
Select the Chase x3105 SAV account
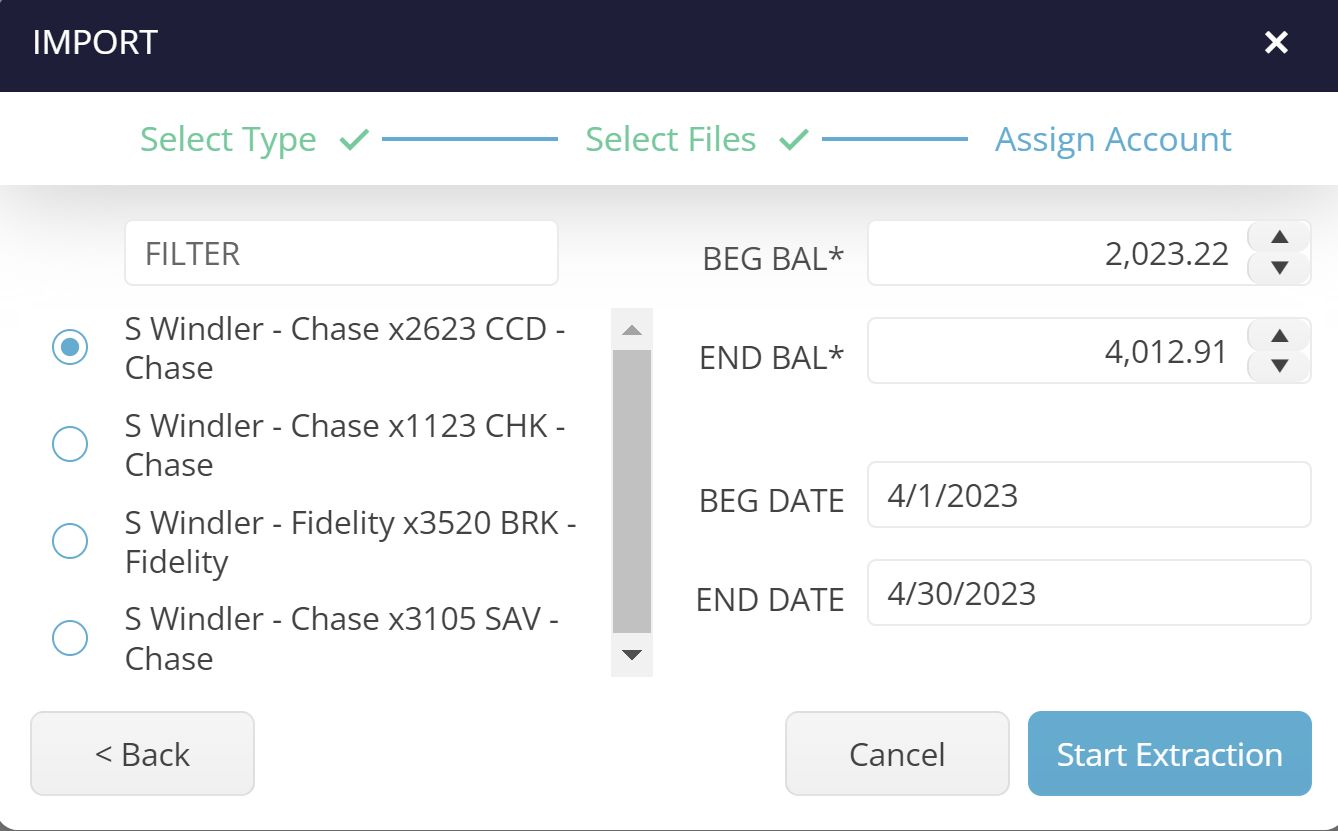[x=70, y=638]
